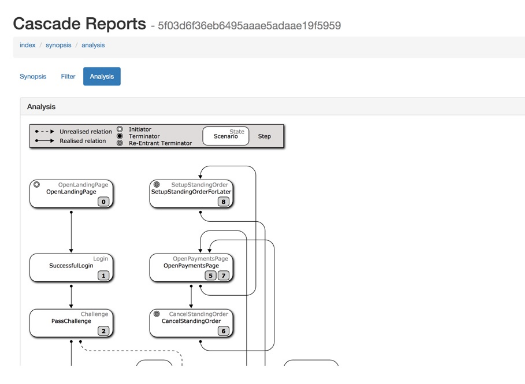Click the Challenge state label

pyautogui.click(x=94, y=314)
